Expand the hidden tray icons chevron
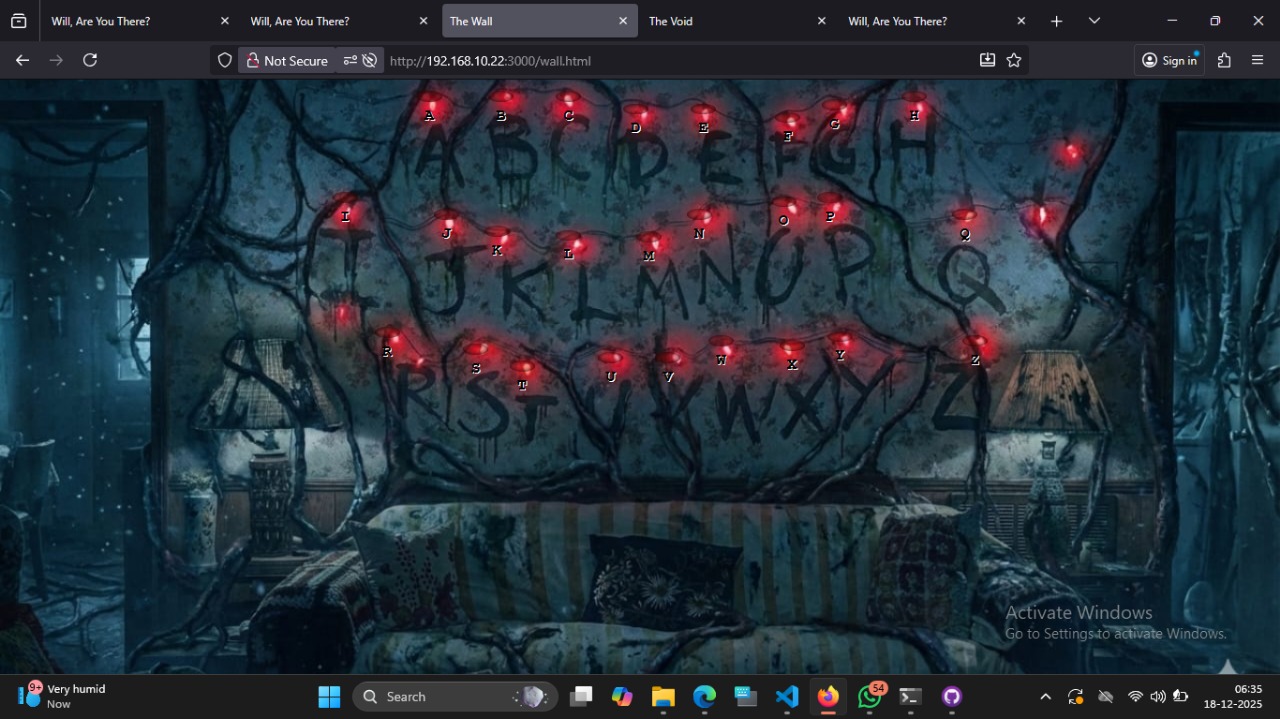This screenshot has width=1280, height=719. point(1045,697)
